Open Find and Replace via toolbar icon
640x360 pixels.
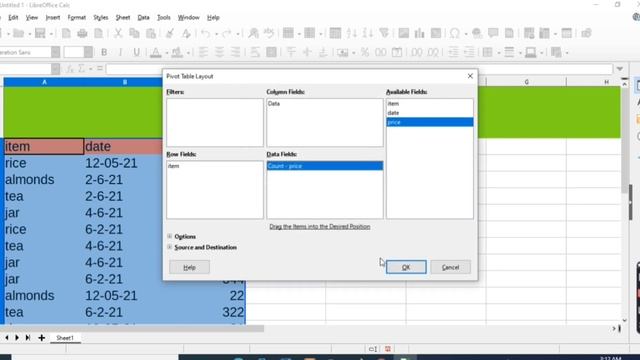click(253, 33)
